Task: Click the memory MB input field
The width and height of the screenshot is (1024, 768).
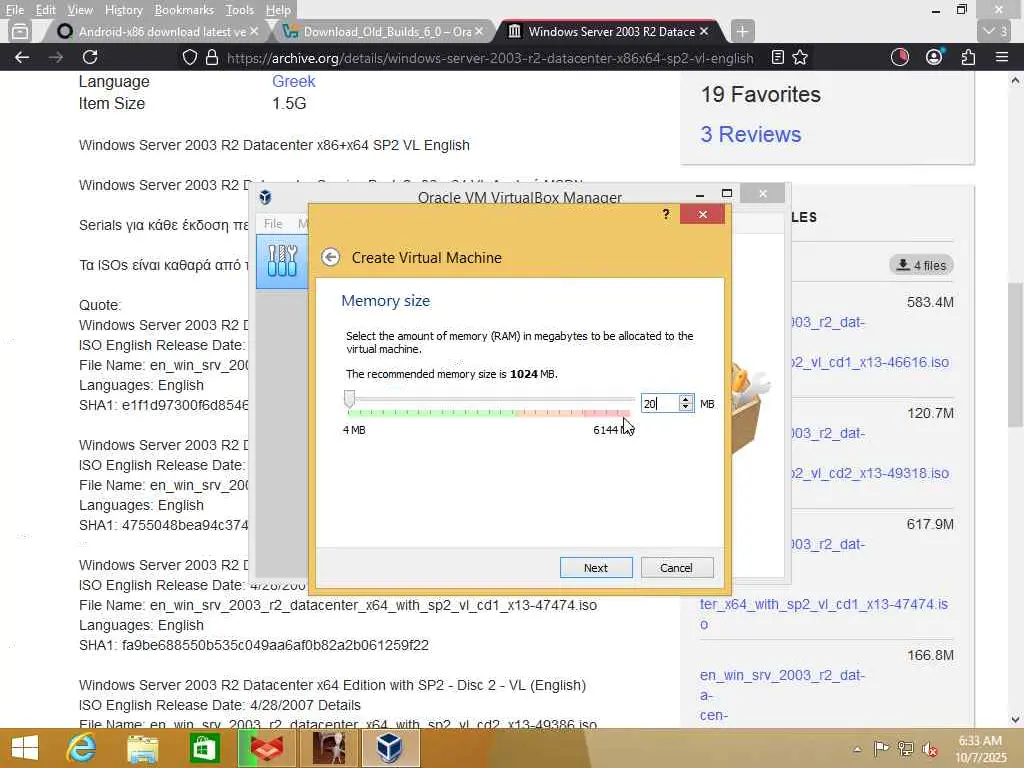Action: click(660, 404)
